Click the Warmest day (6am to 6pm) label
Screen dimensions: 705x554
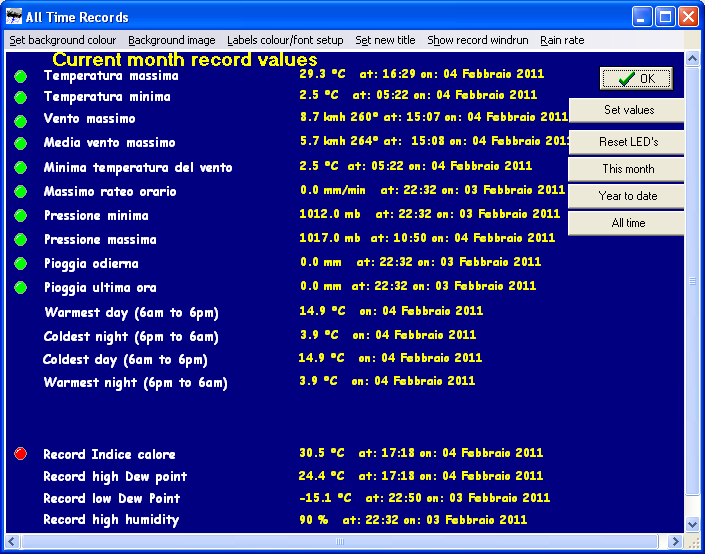[131, 313]
